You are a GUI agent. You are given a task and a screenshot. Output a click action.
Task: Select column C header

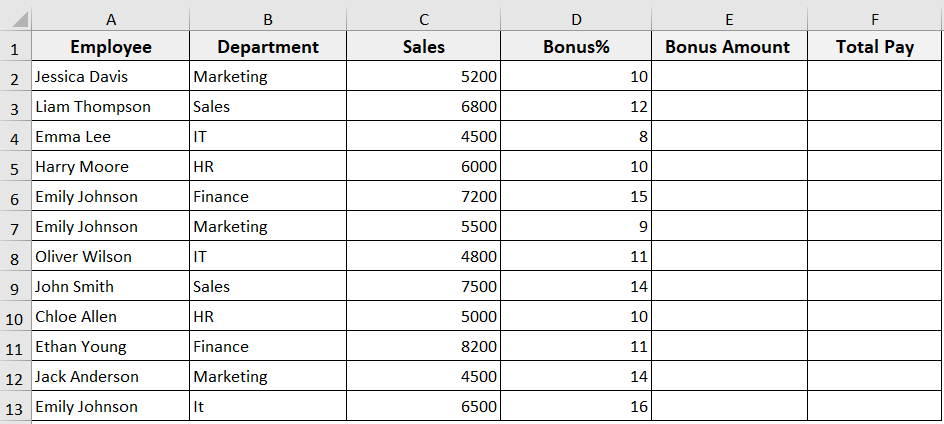pyautogui.click(x=424, y=20)
